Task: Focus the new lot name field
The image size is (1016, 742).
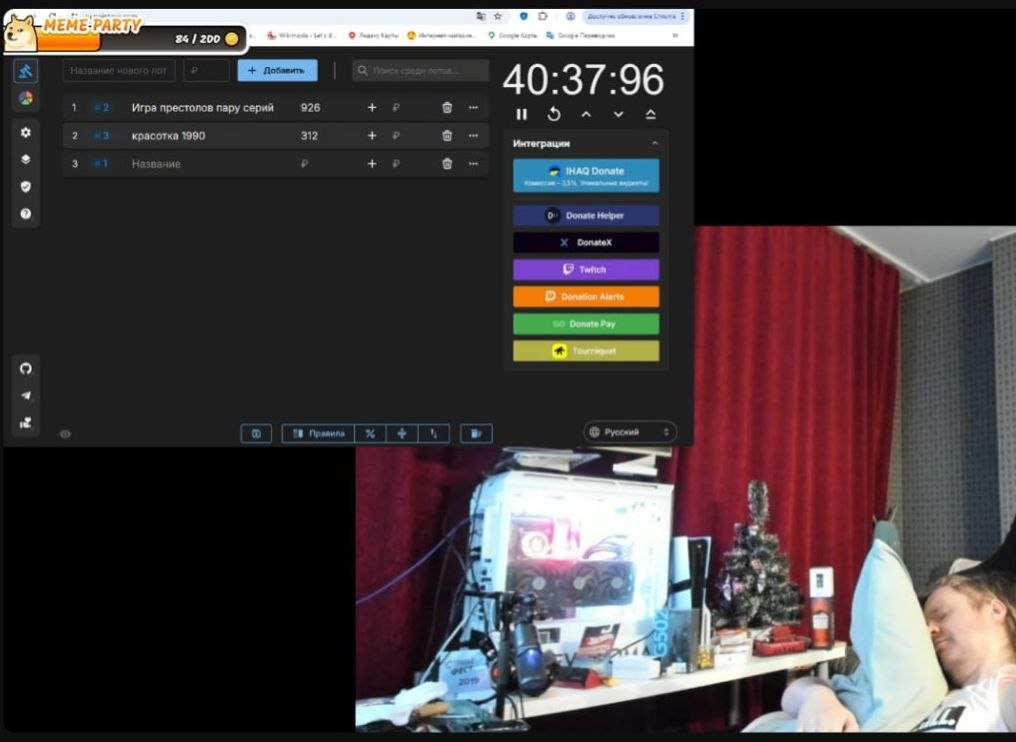Action: click(x=119, y=71)
